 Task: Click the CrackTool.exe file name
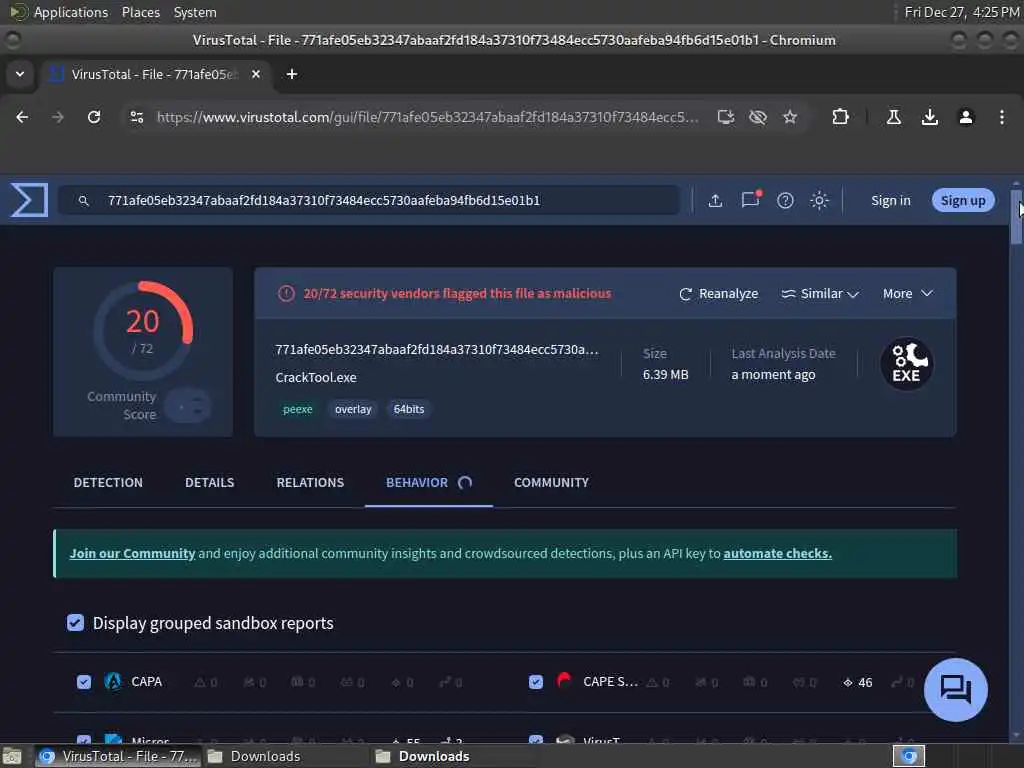(315, 377)
